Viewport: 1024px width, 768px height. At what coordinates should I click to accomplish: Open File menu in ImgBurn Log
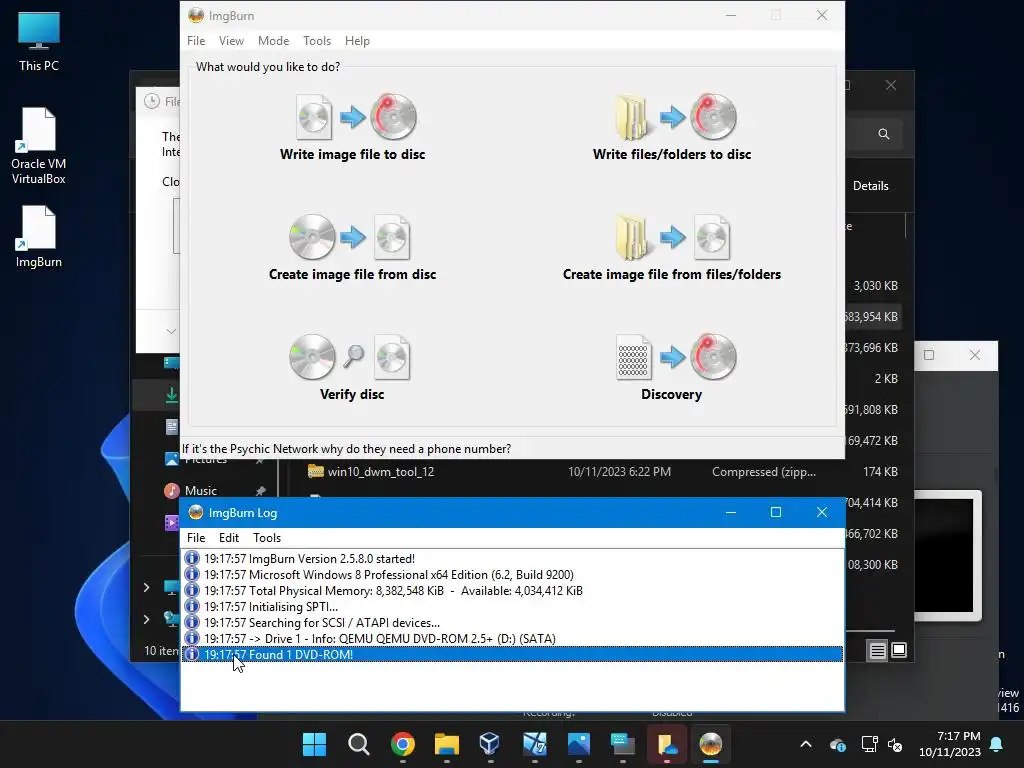point(196,537)
